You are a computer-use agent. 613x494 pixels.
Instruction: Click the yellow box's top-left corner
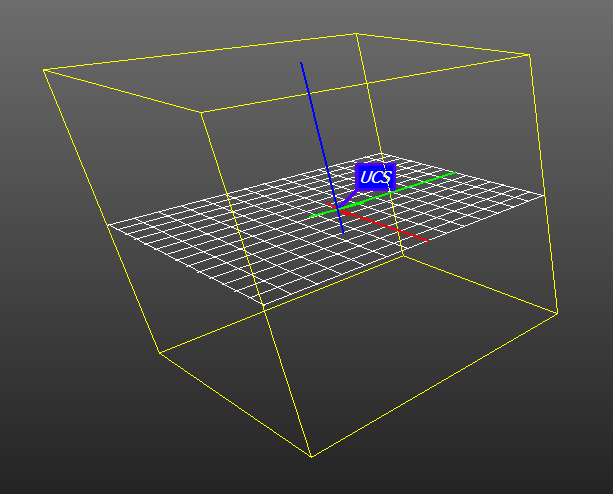[43, 70]
